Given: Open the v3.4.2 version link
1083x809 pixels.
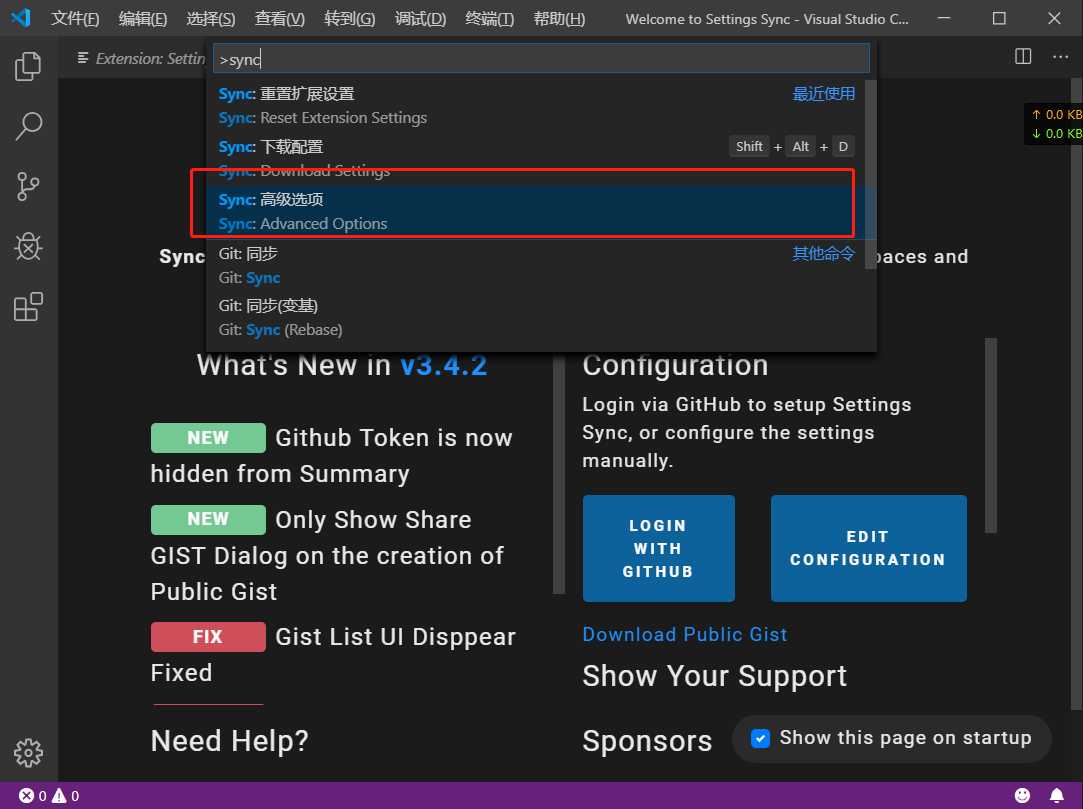Looking at the screenshot, I should pos(443,365).
